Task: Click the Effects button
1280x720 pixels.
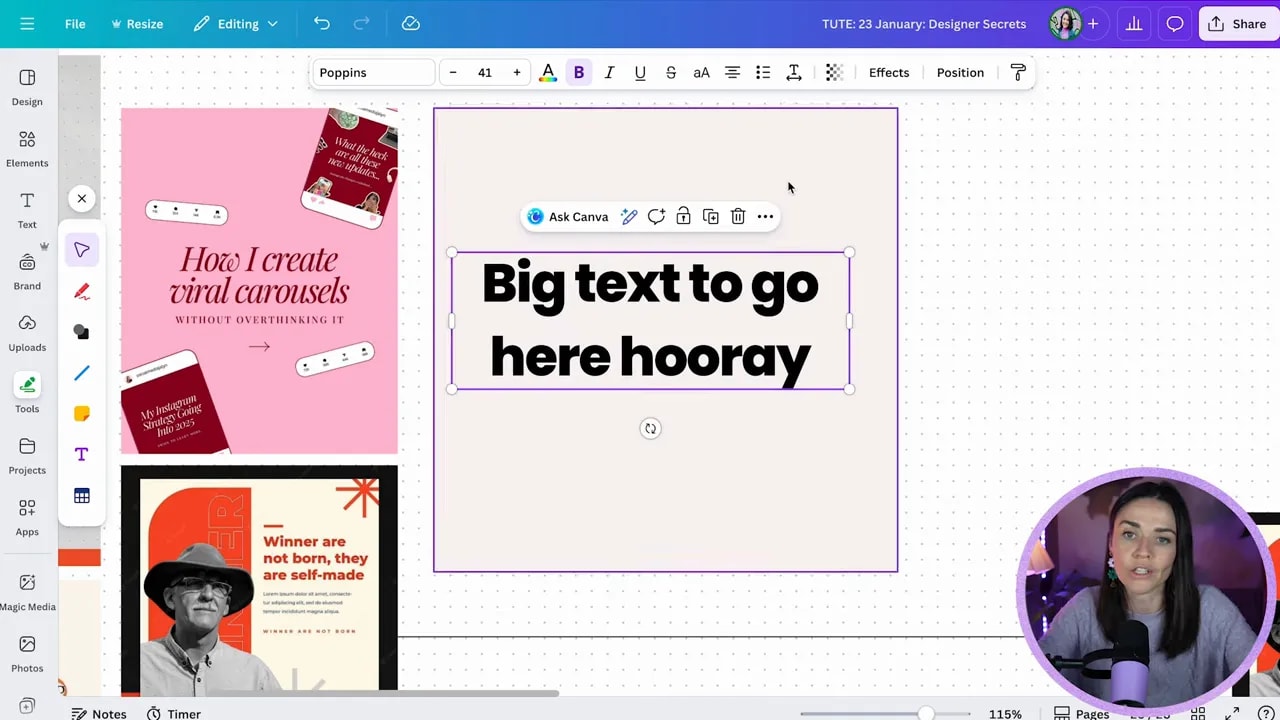Action: (888, 72)
